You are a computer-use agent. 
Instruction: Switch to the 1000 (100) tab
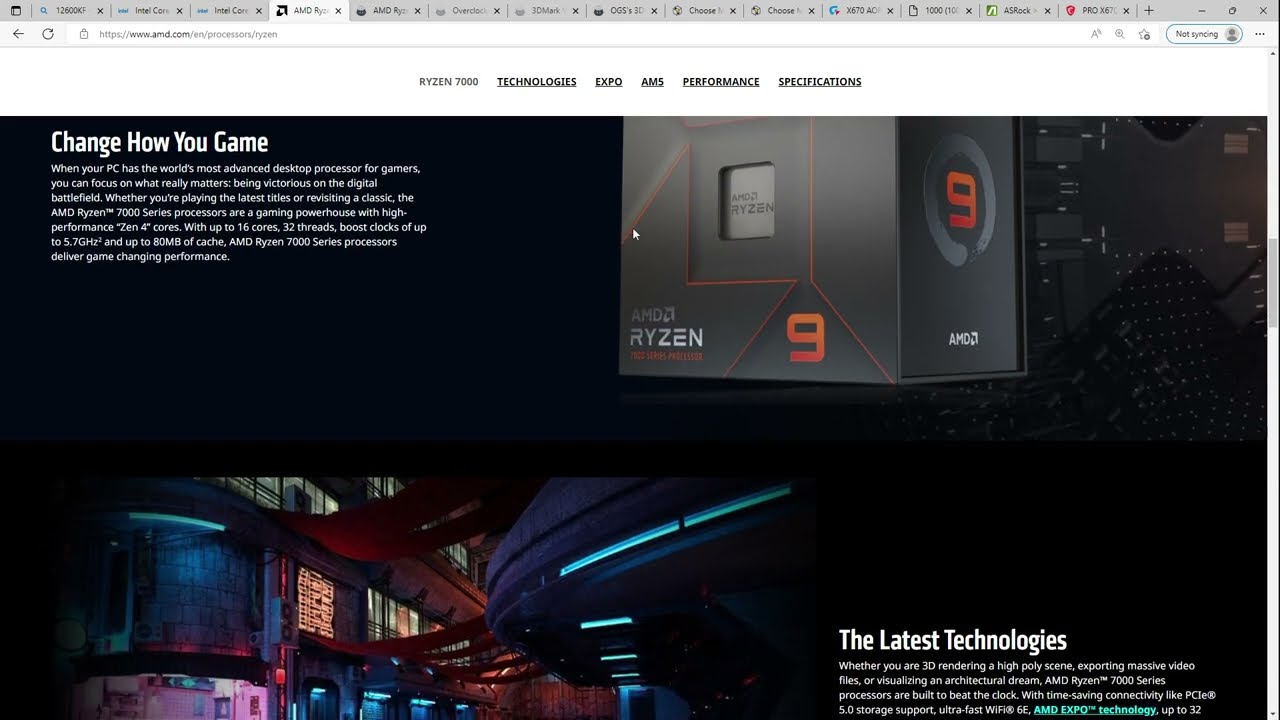tap(939, 11)
